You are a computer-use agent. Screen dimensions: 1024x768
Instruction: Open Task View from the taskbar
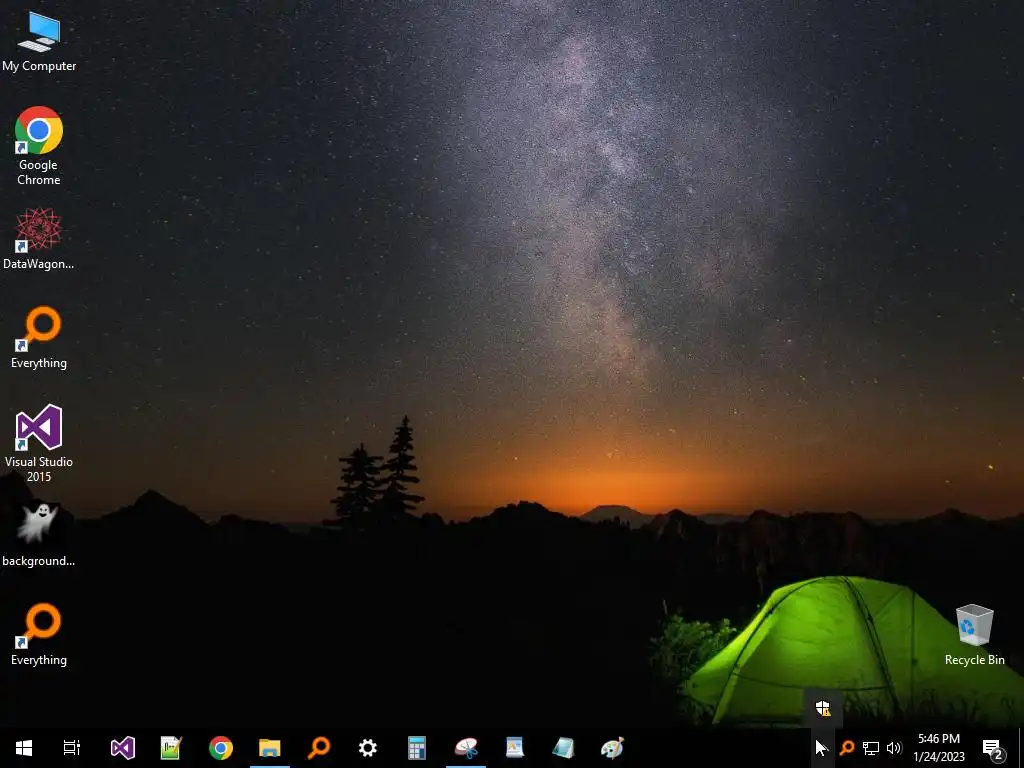coord(72,748)
